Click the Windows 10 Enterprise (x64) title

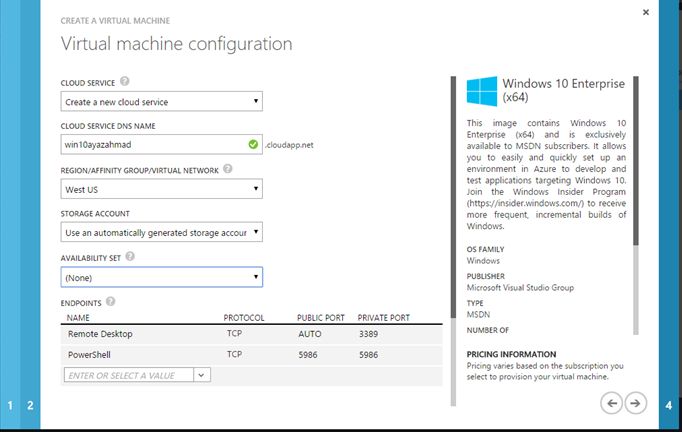(564, 90)
